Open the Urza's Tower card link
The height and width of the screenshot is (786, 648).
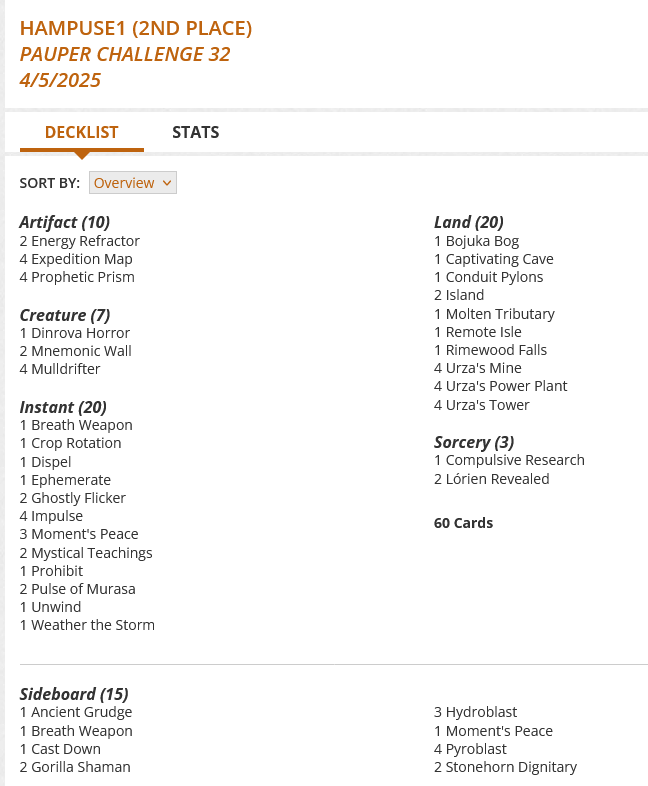point(487,405)
